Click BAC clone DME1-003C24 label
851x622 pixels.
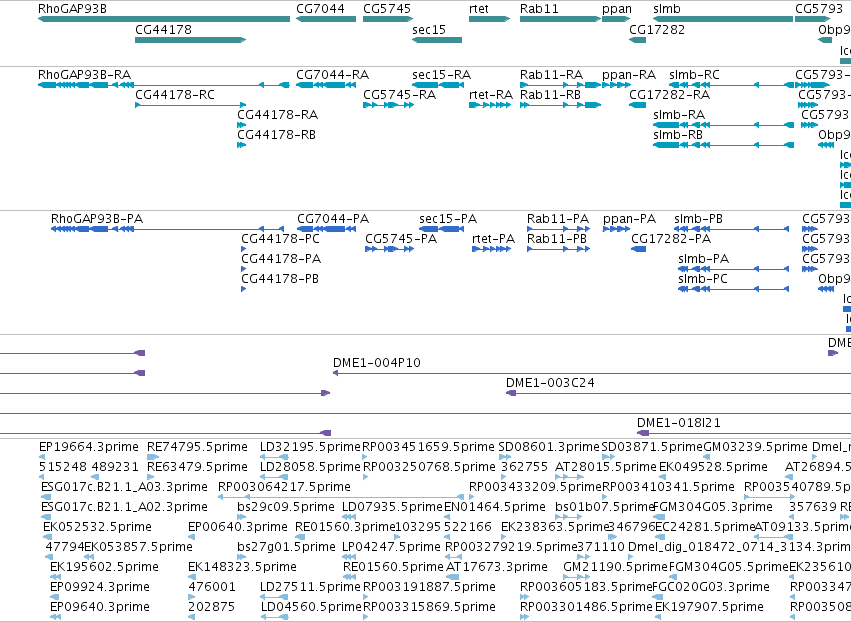click(x=550, y=383)
